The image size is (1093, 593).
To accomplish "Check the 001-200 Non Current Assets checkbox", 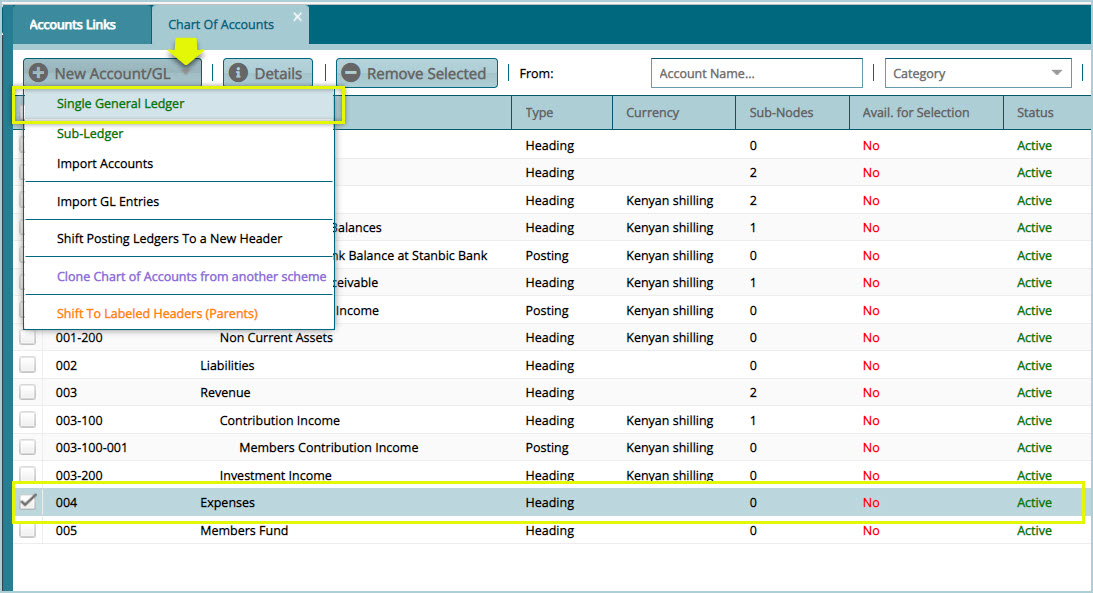I will (28, 338).
